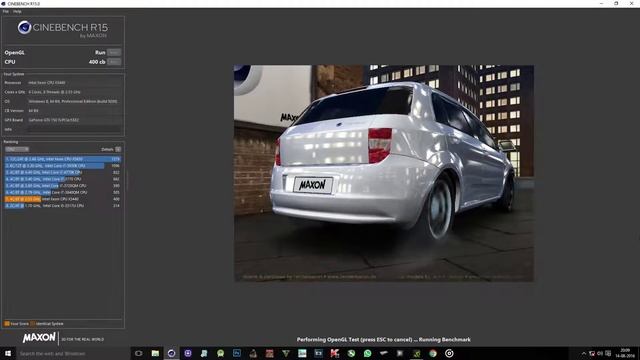
Task: Open the Kaspersky red K taskbar icon
Action: [x=335, y=353]
